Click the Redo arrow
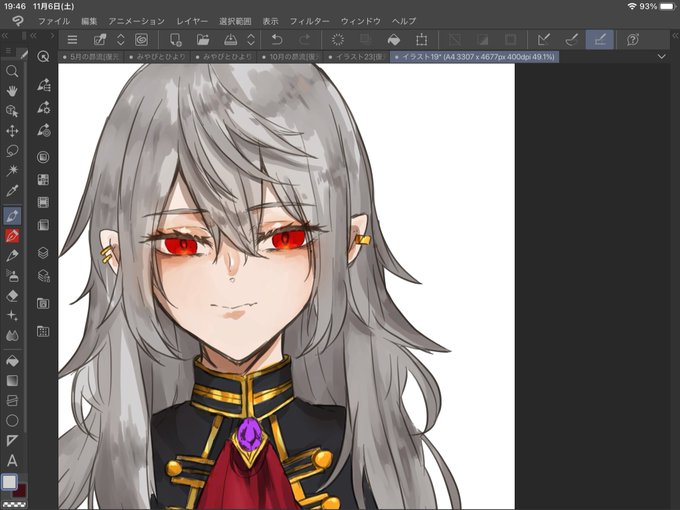Screen dimensions: 680x510 point(305,40)
